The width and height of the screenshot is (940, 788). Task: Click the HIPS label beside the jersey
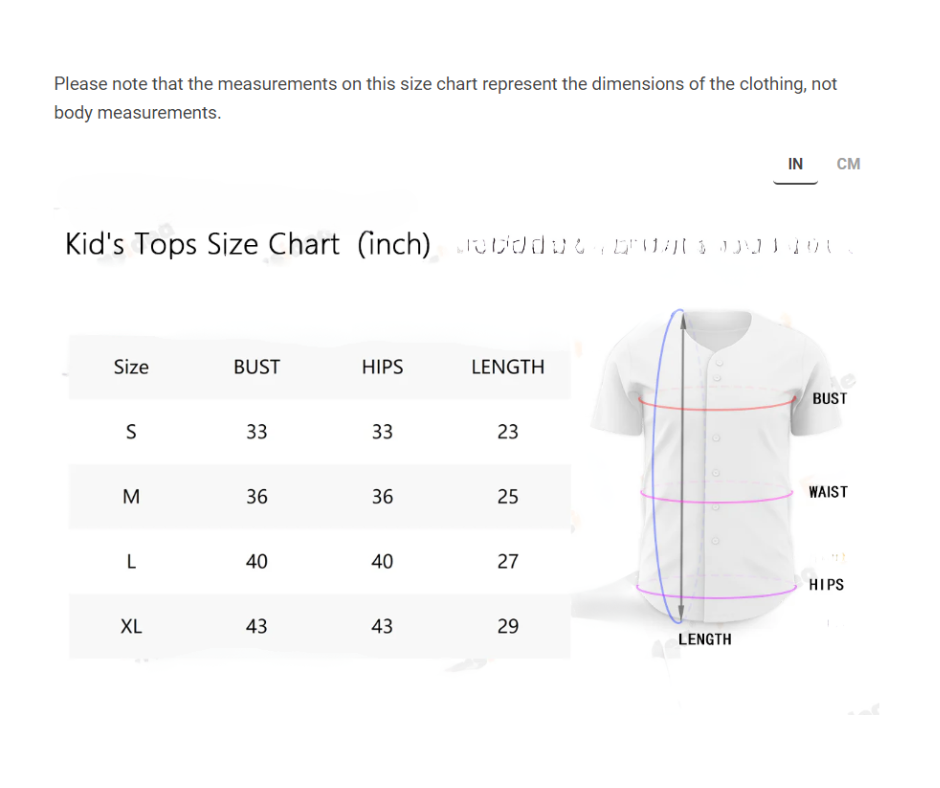[826, 585]
